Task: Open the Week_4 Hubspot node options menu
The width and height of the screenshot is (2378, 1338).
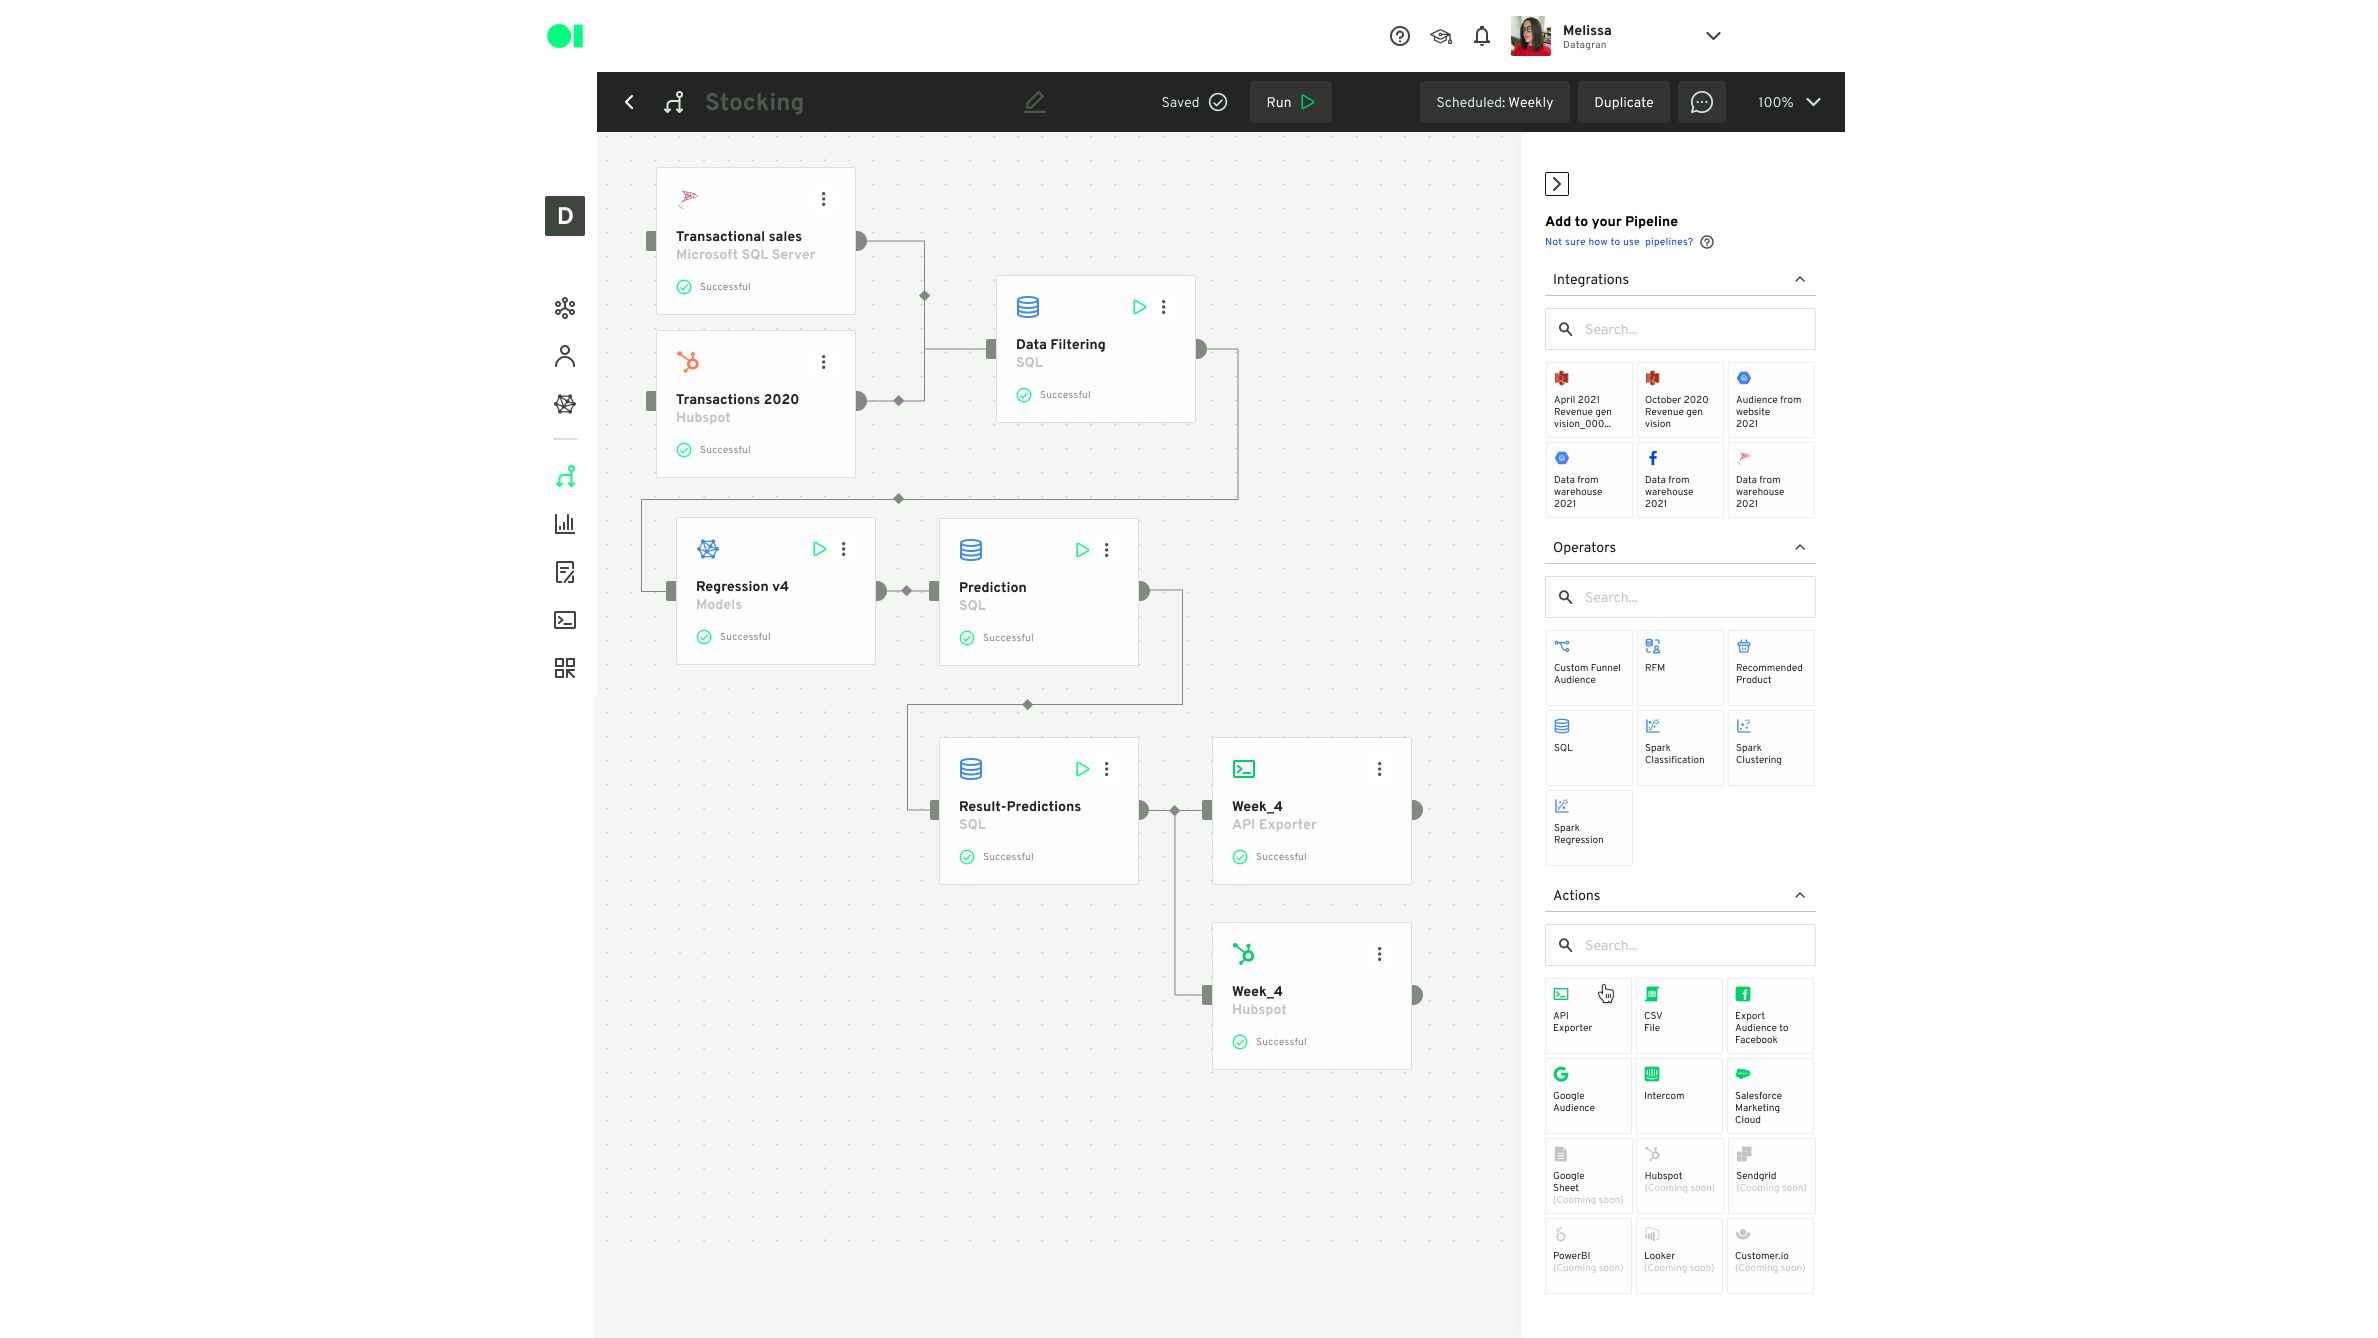Action: [1379, 954]
